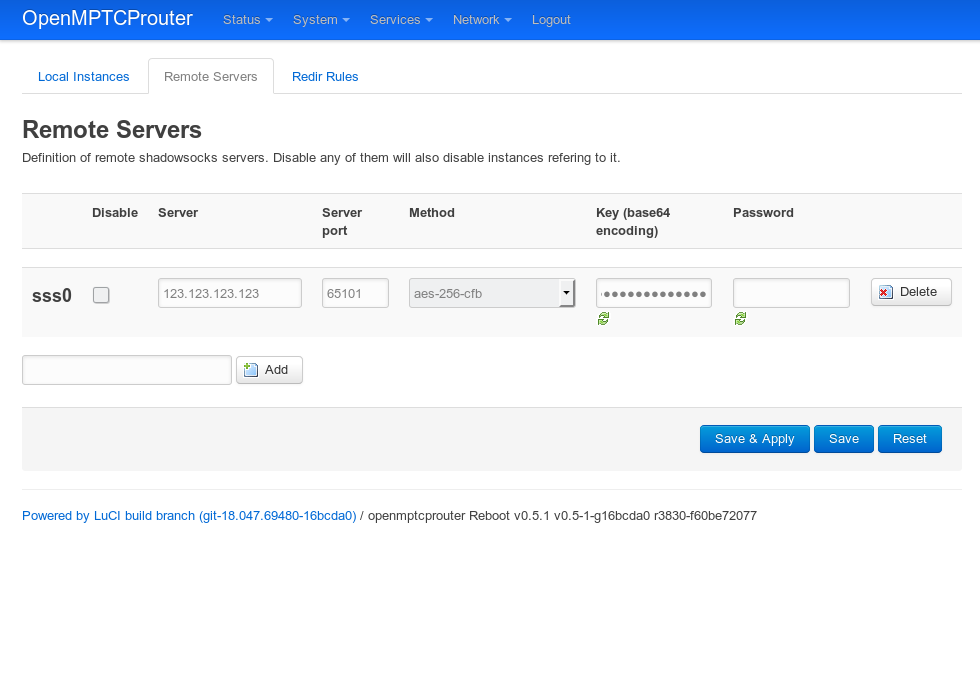Image resolution: width=980 pixels, height=690 pixels.
Task: Click the OpenMPTCProuter brand logo text
Action: point(107,18)
